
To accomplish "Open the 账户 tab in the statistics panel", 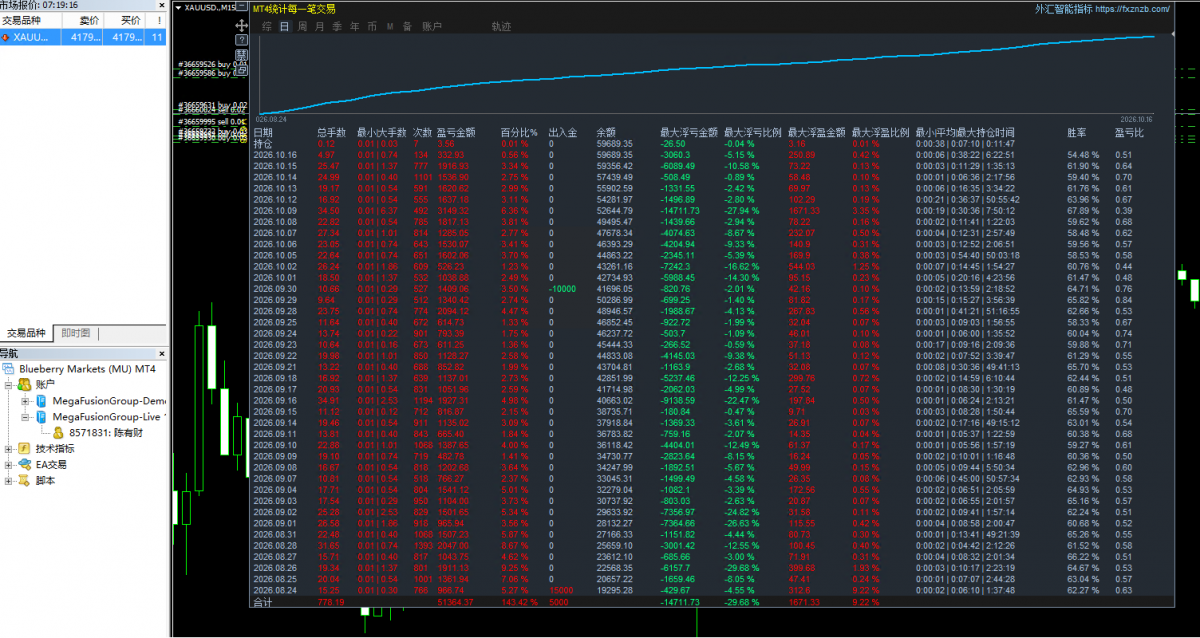I will click(432, 26).
